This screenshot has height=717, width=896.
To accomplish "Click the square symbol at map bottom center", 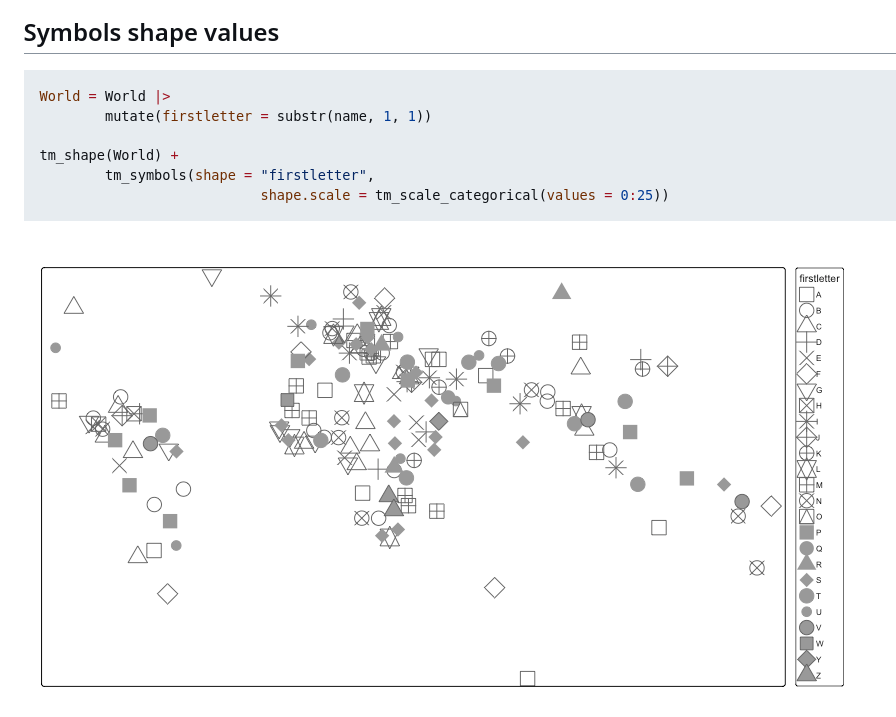I will [x=527, y=678].
